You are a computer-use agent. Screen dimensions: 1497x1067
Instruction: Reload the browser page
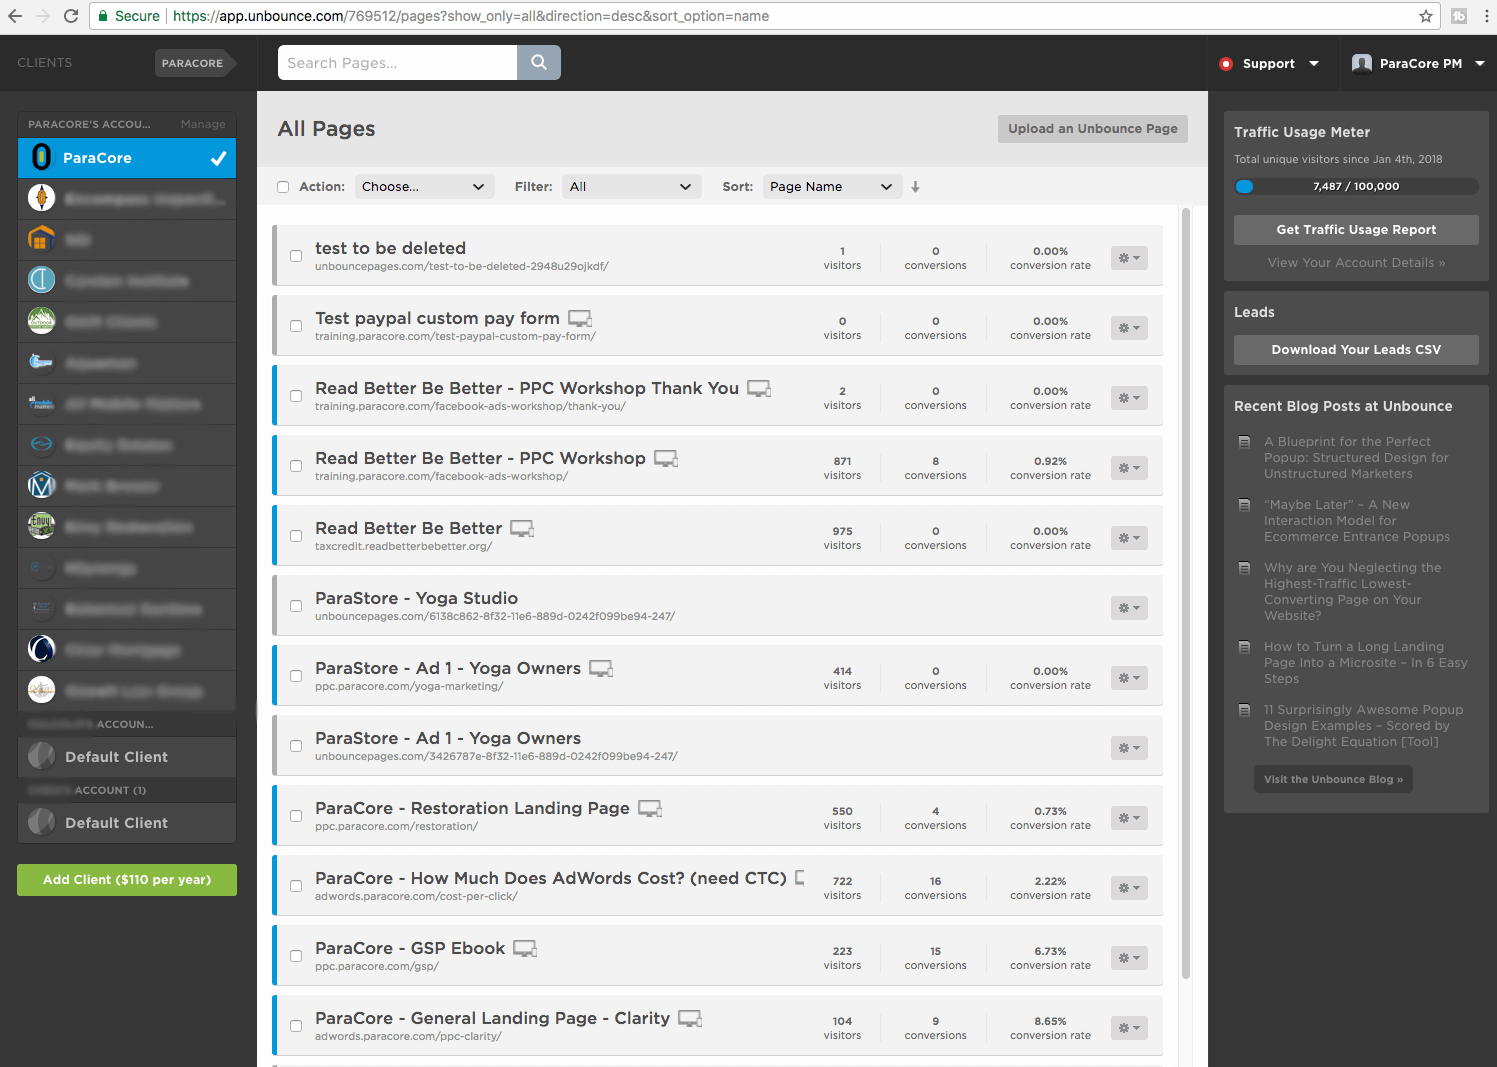click(71, 16)
